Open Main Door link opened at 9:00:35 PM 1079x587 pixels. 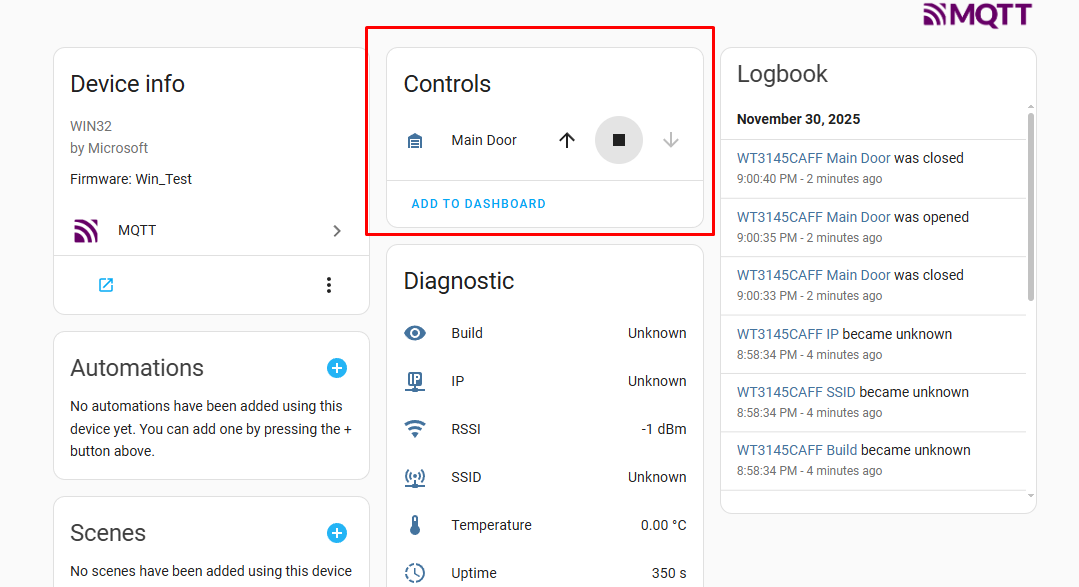(813, 217)
